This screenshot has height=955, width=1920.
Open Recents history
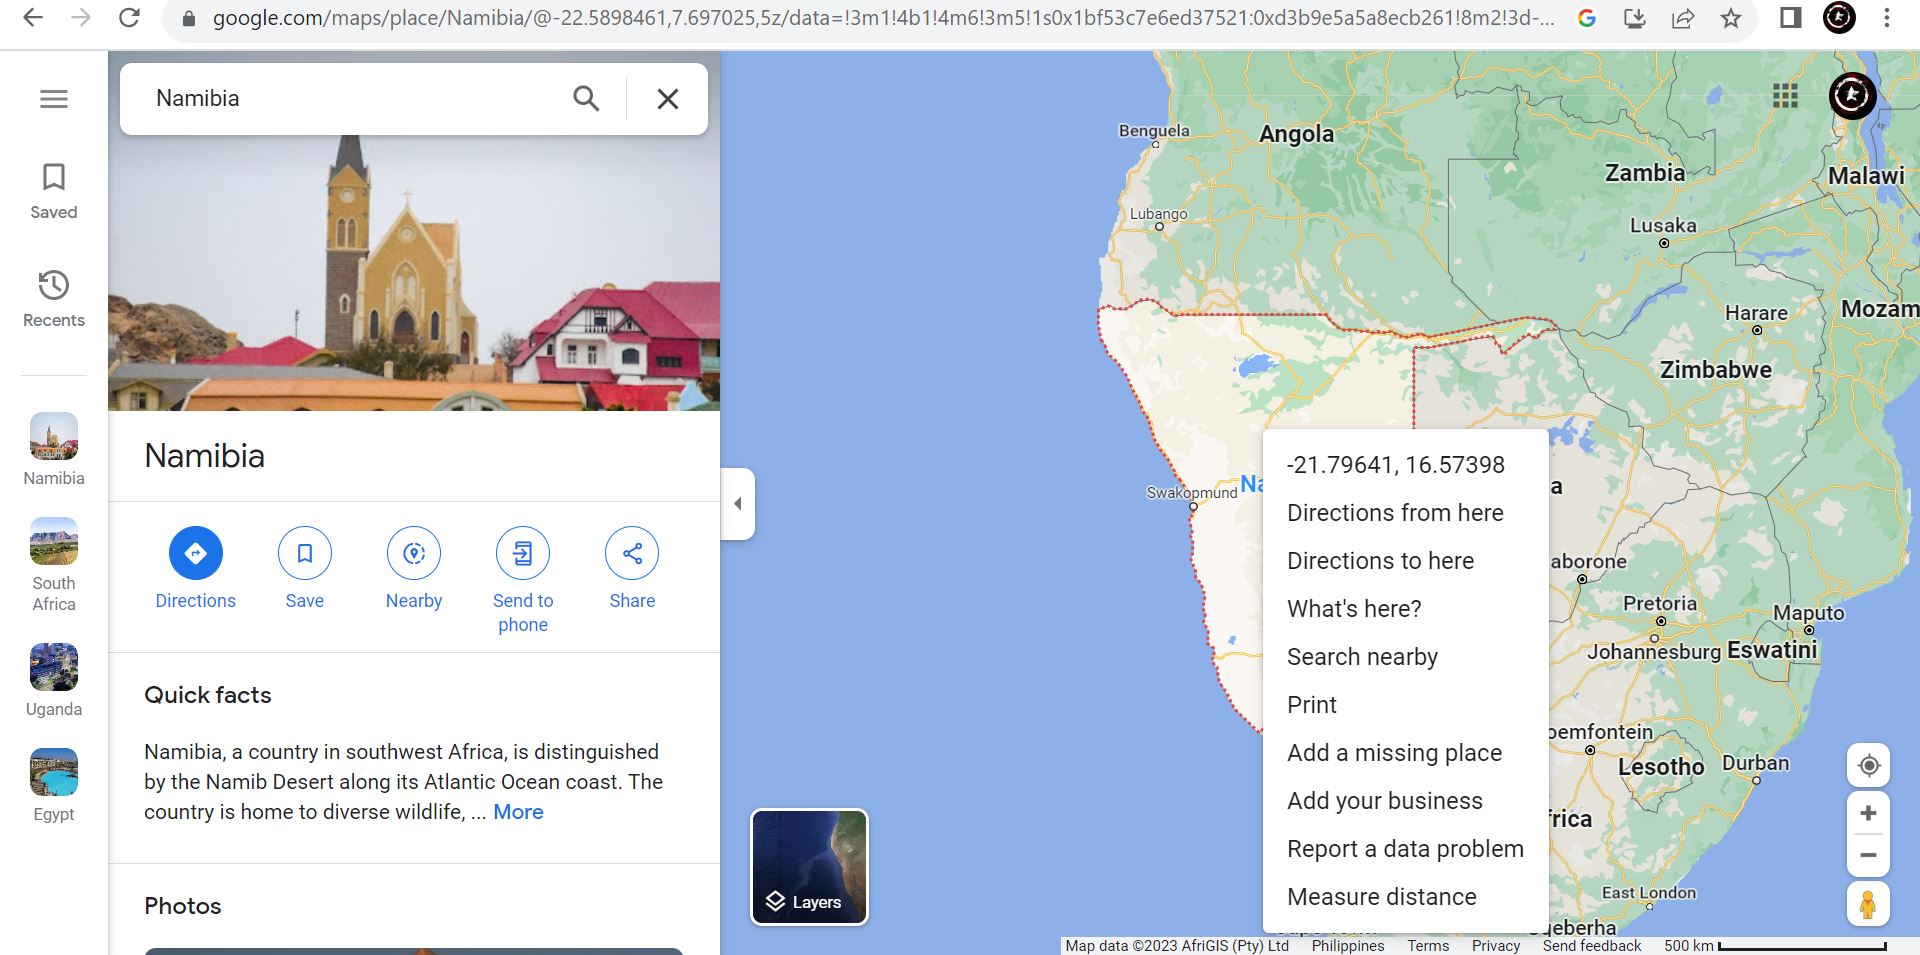click(x=54, y=285)
